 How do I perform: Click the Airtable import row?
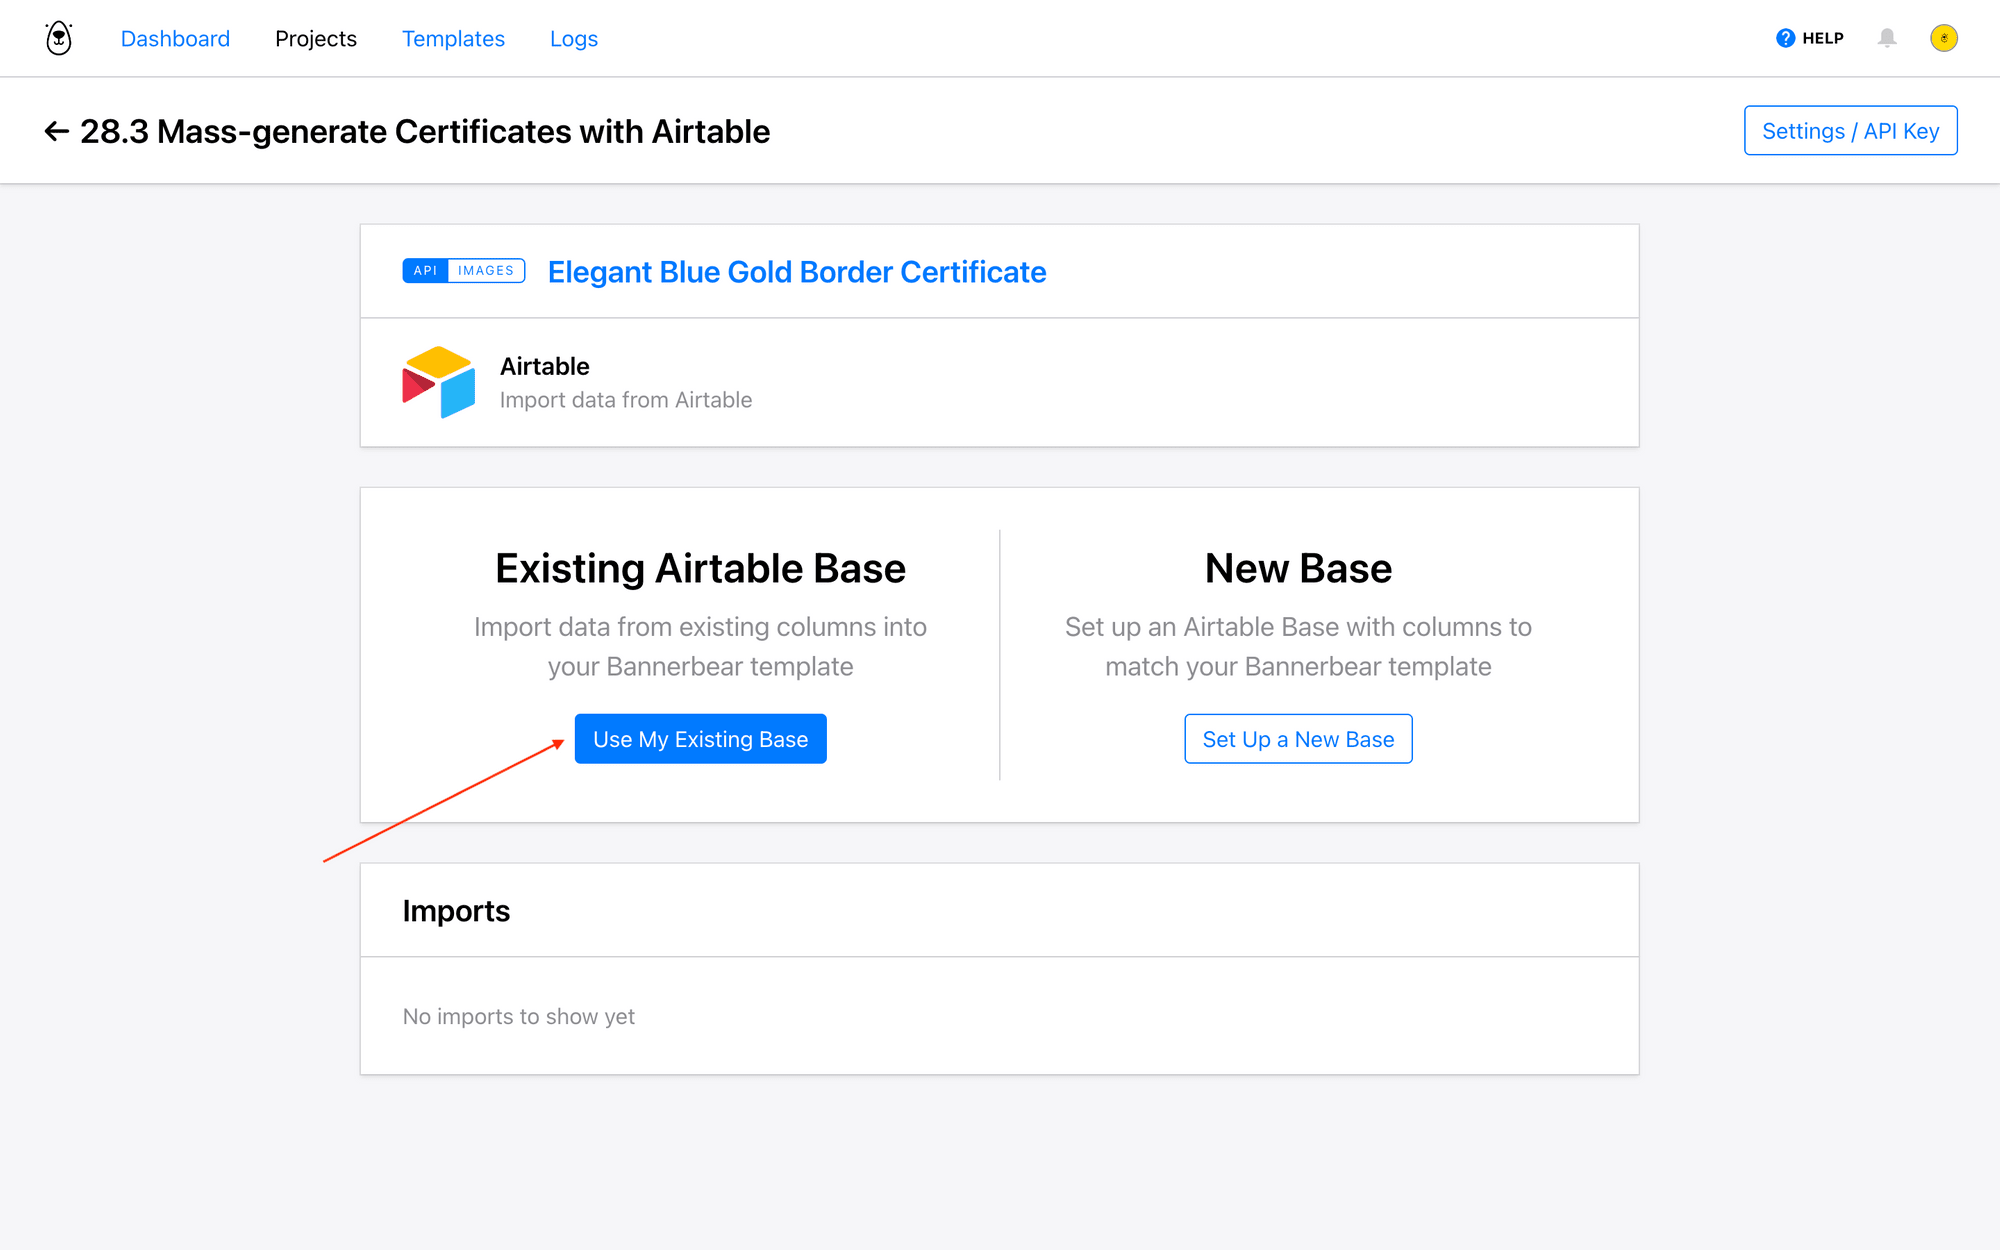click(999, 382)
